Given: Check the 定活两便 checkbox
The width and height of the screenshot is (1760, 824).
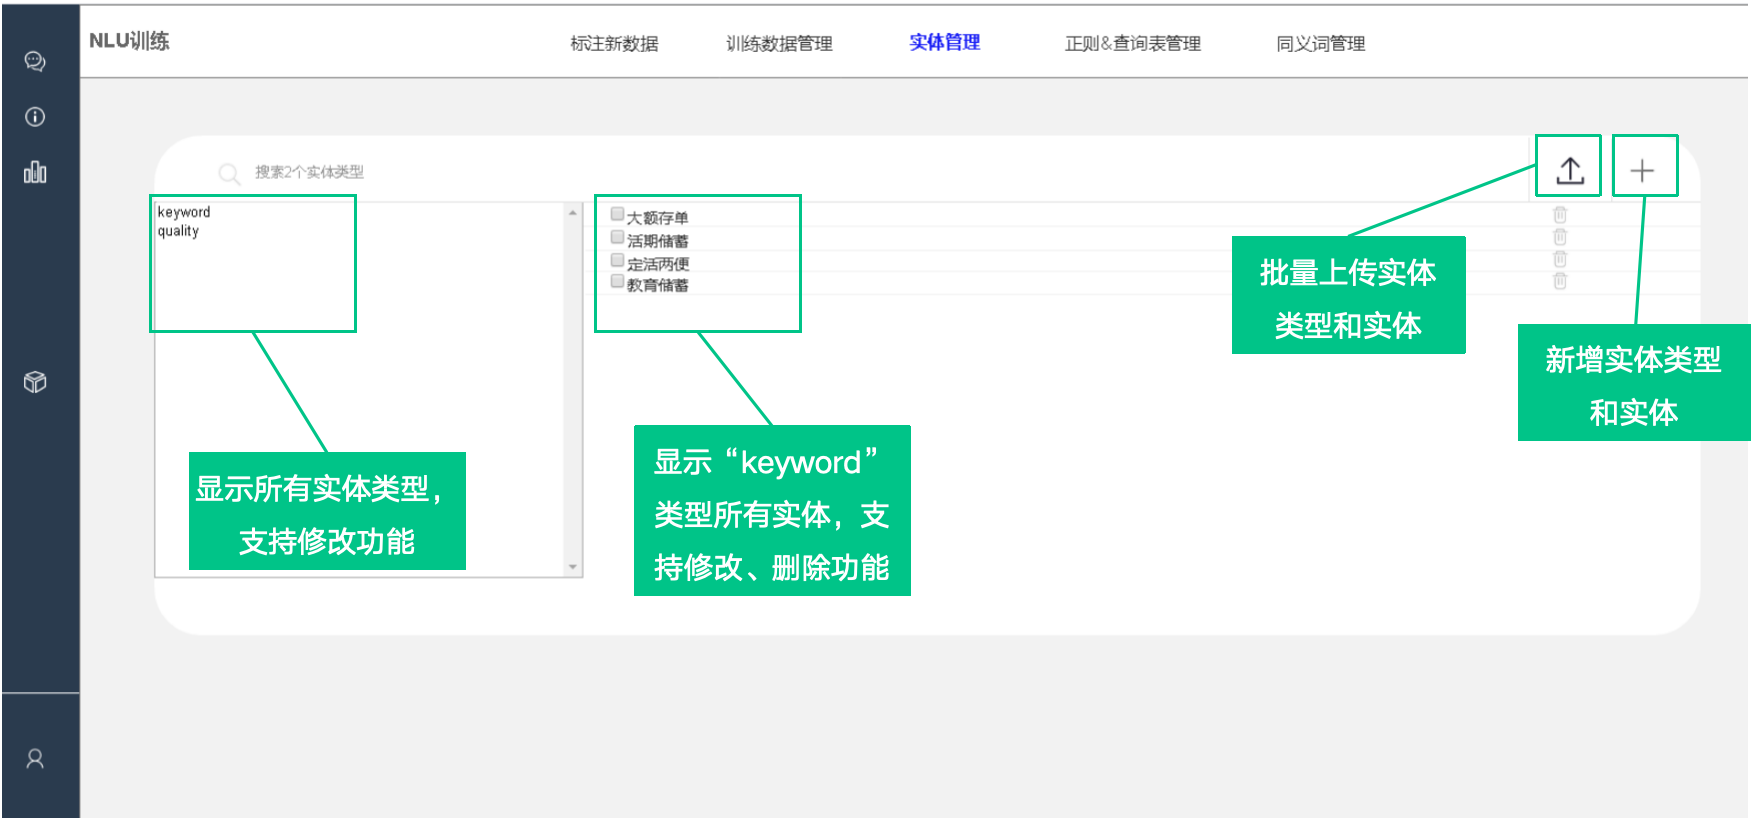Looking at the screenshot, I should coord(617,260).
